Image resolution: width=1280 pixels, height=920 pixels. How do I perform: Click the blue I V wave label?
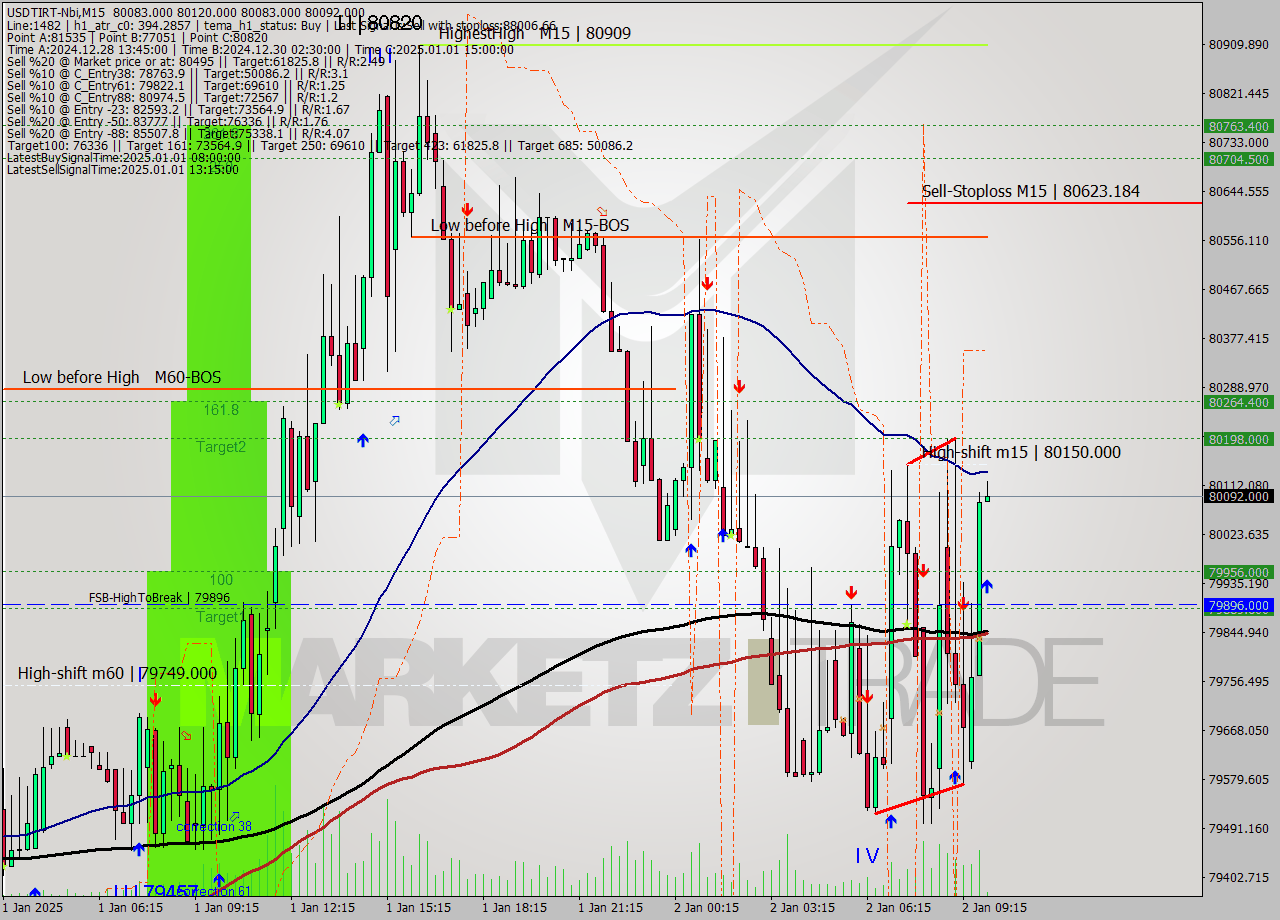pyautogui.click(x=867, y=856)
